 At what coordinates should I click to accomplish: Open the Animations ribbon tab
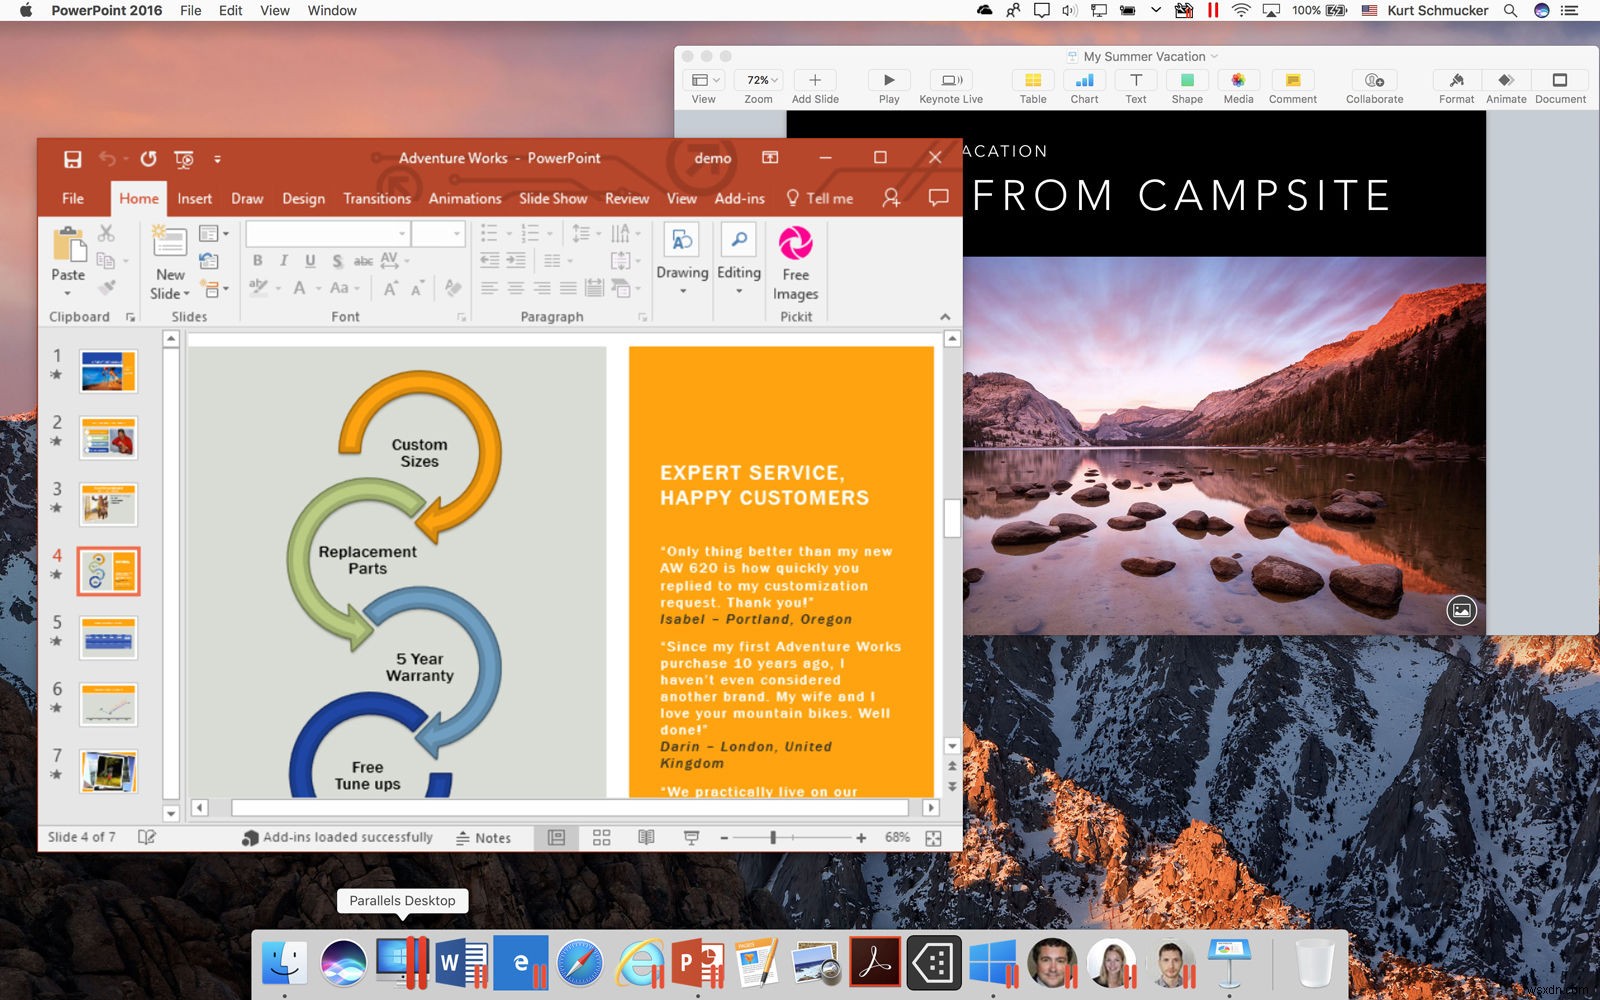pyautogui.click(x=465, y=198)
